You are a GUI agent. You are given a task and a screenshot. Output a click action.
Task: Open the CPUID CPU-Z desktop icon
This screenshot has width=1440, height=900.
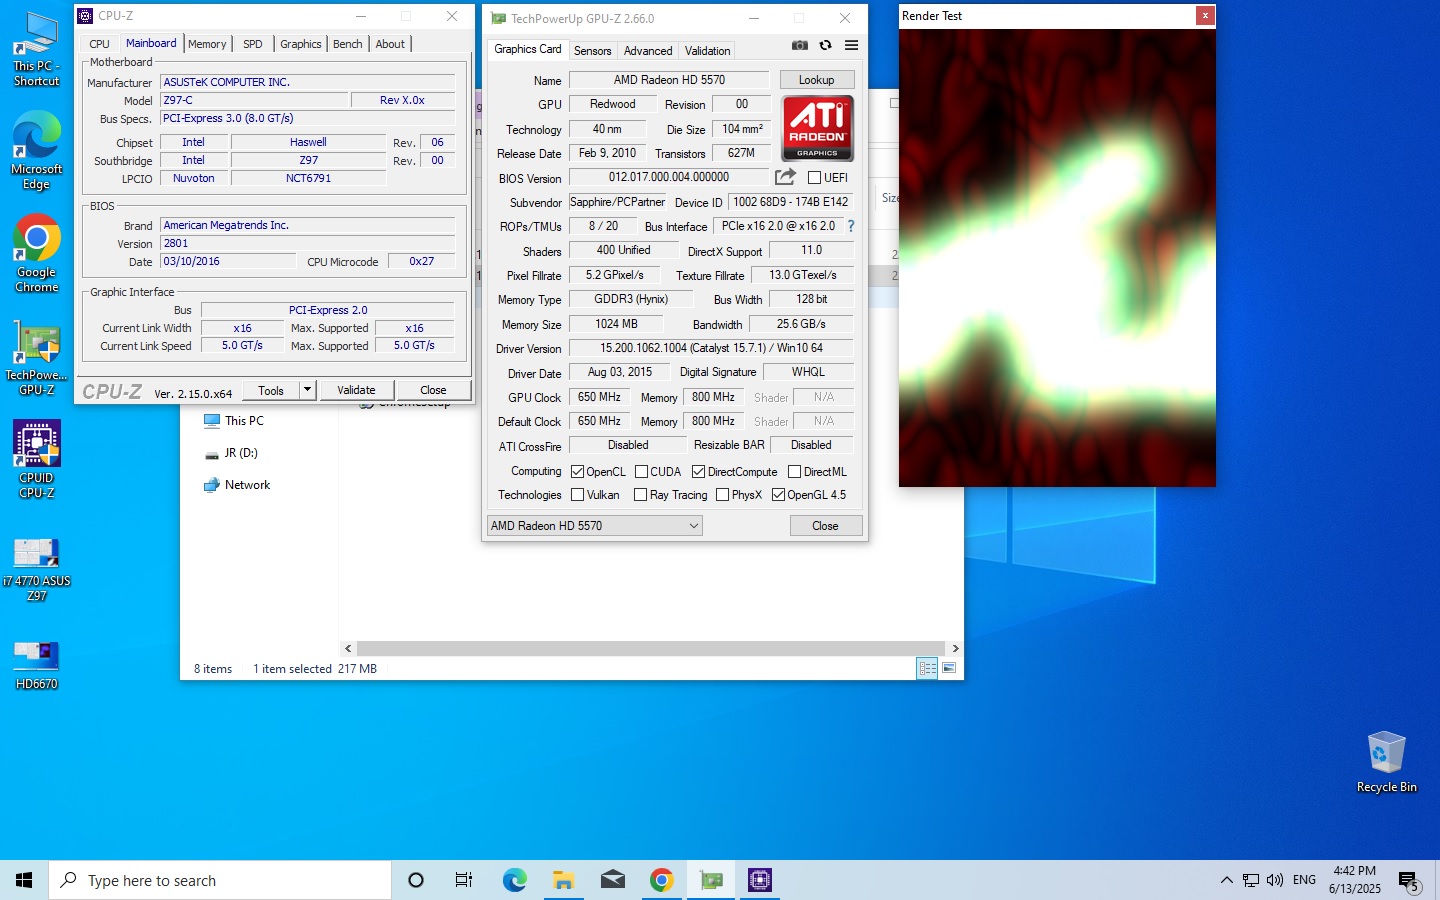37,459
